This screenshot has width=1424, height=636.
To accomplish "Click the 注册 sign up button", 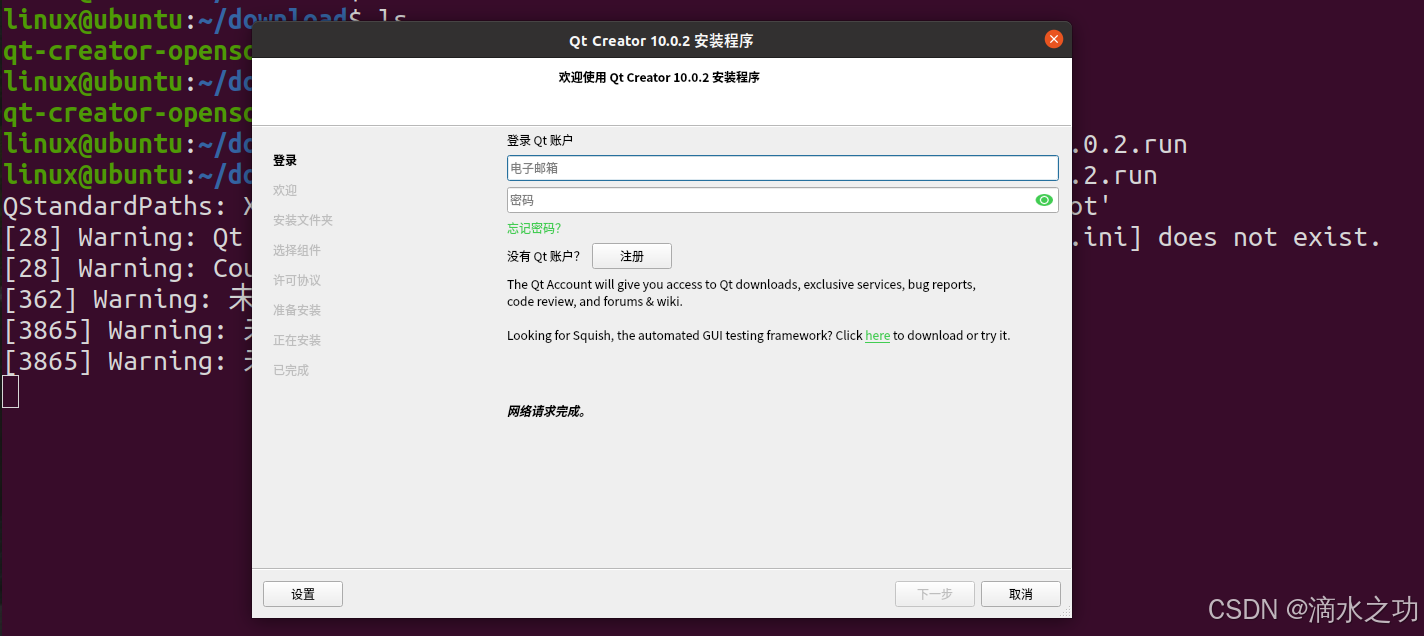I will [632, 256].
